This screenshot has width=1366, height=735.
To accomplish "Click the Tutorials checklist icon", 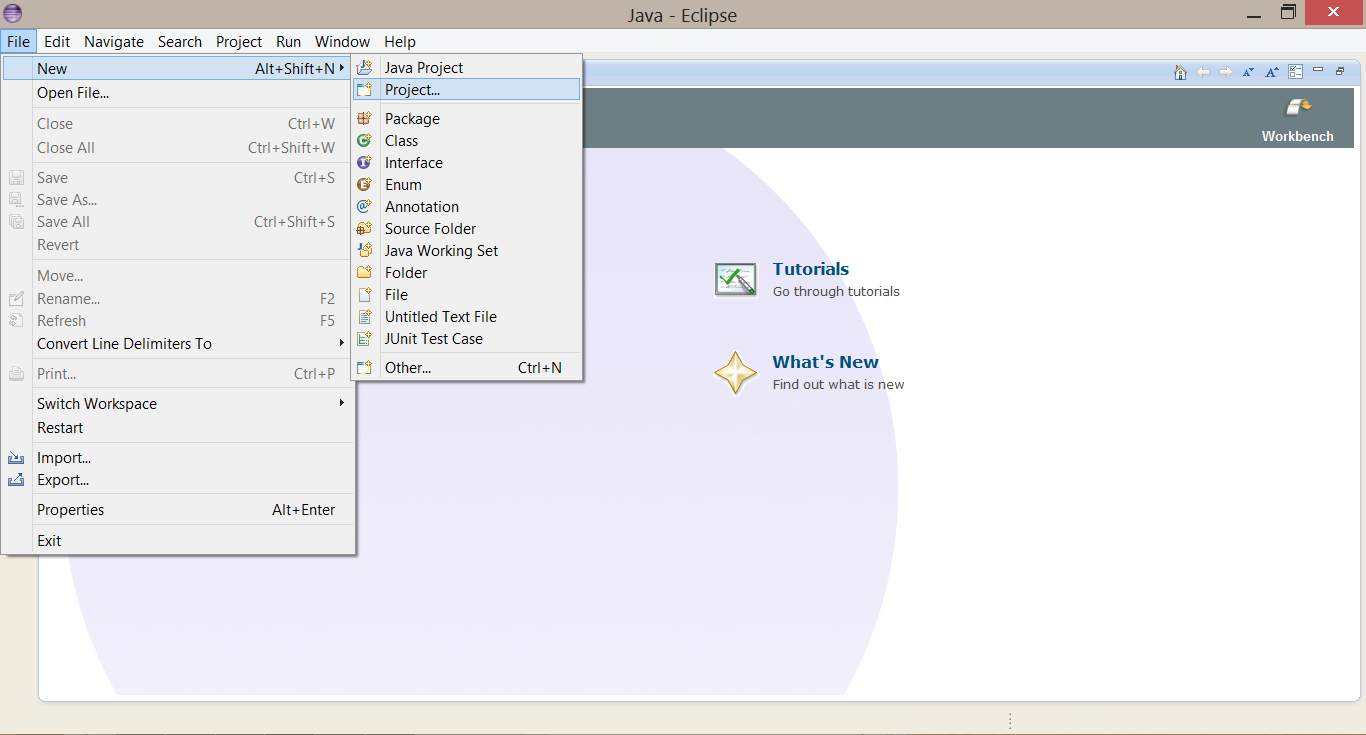I will coord(735,279).
